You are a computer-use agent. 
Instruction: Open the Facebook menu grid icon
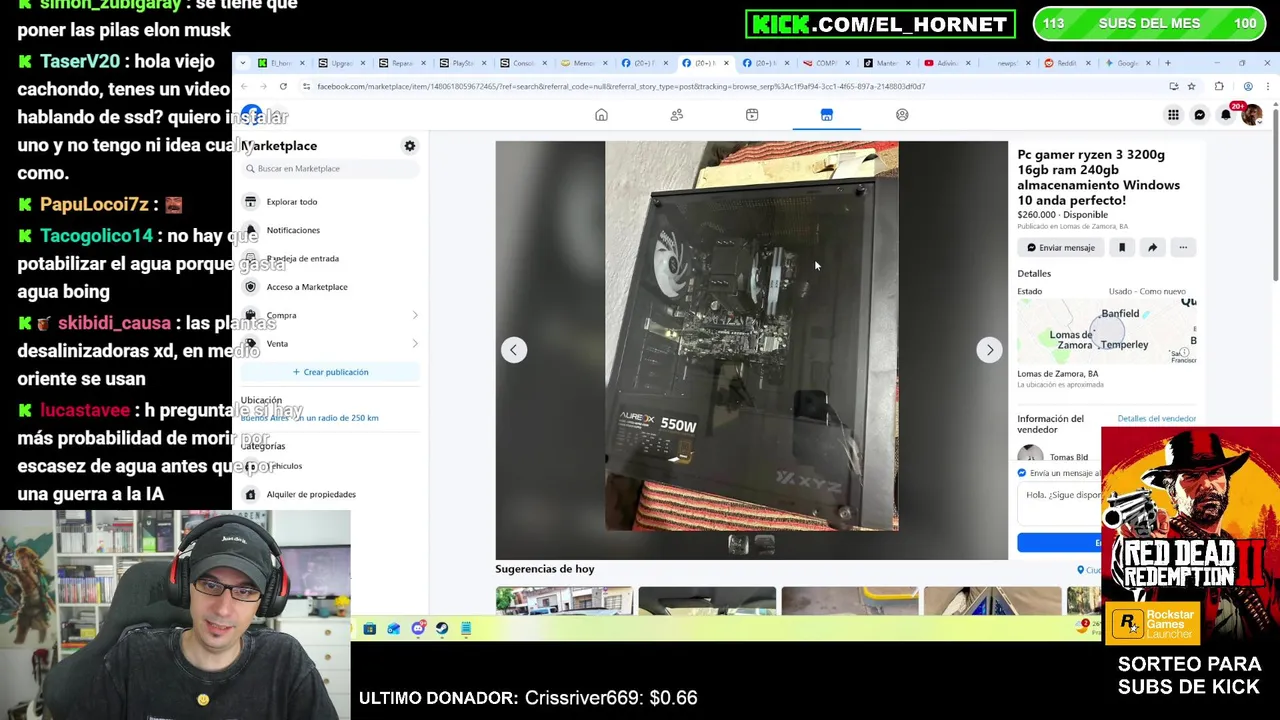point(1173,115)
